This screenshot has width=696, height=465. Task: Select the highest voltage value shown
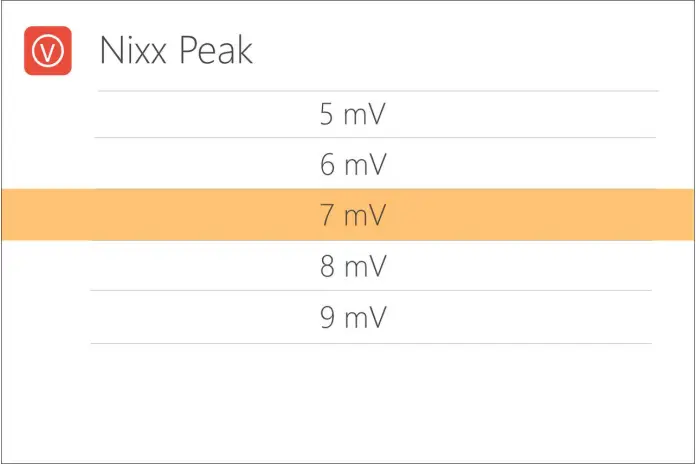352,318
